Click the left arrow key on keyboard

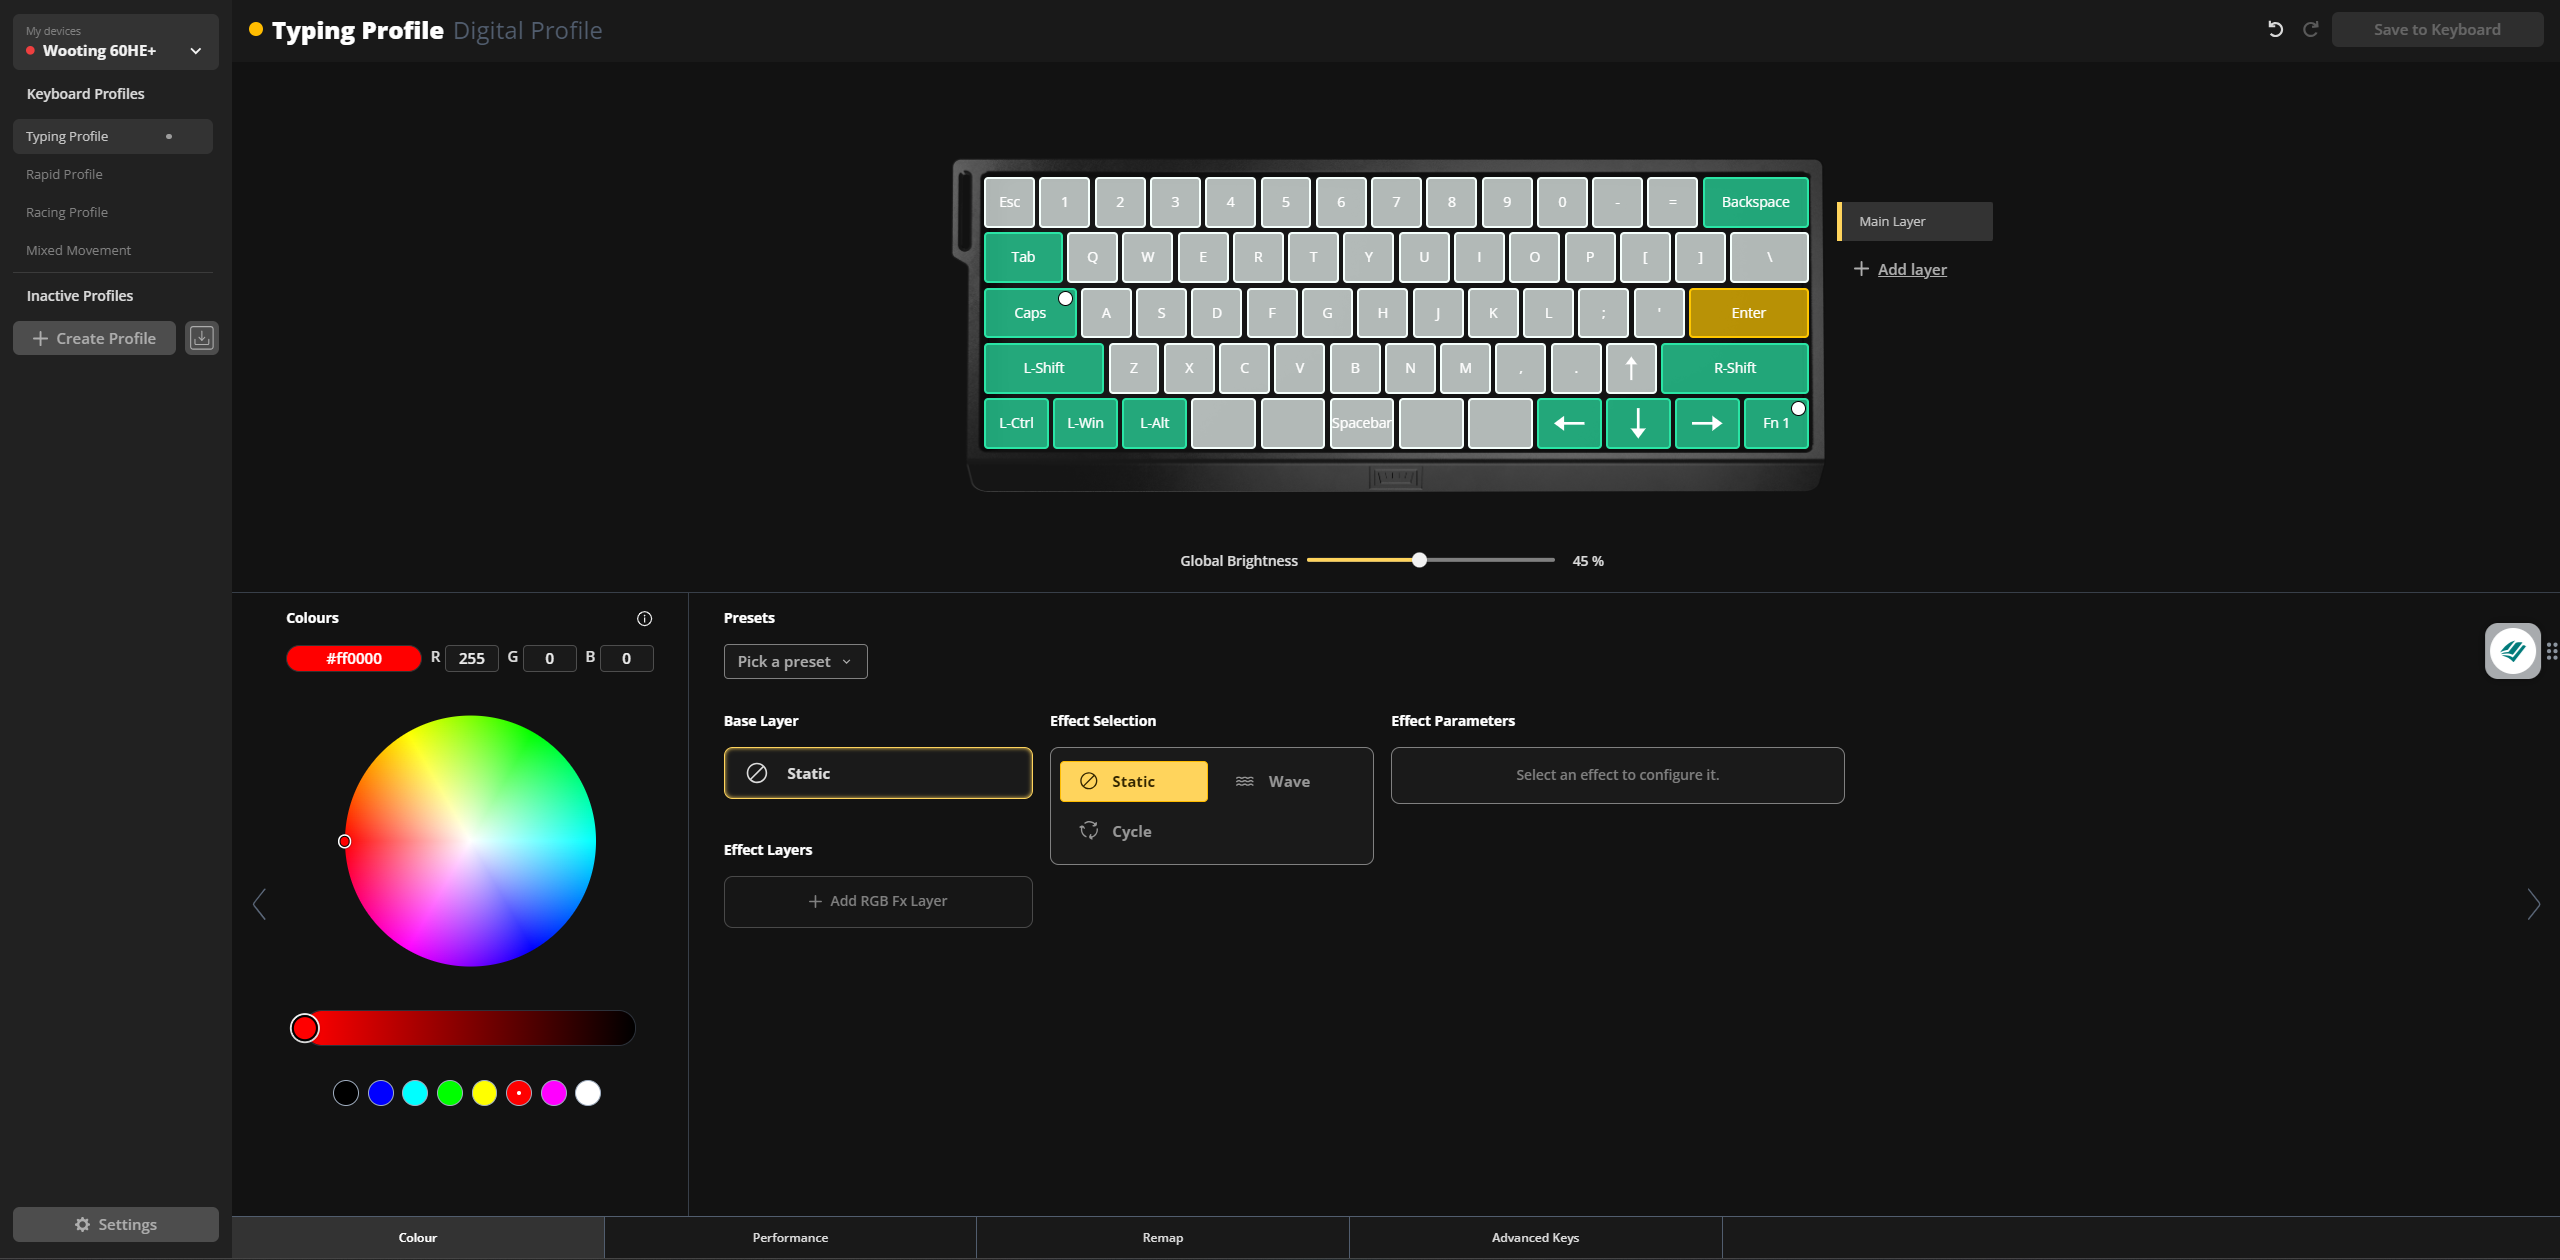[x=1569, y=423]
